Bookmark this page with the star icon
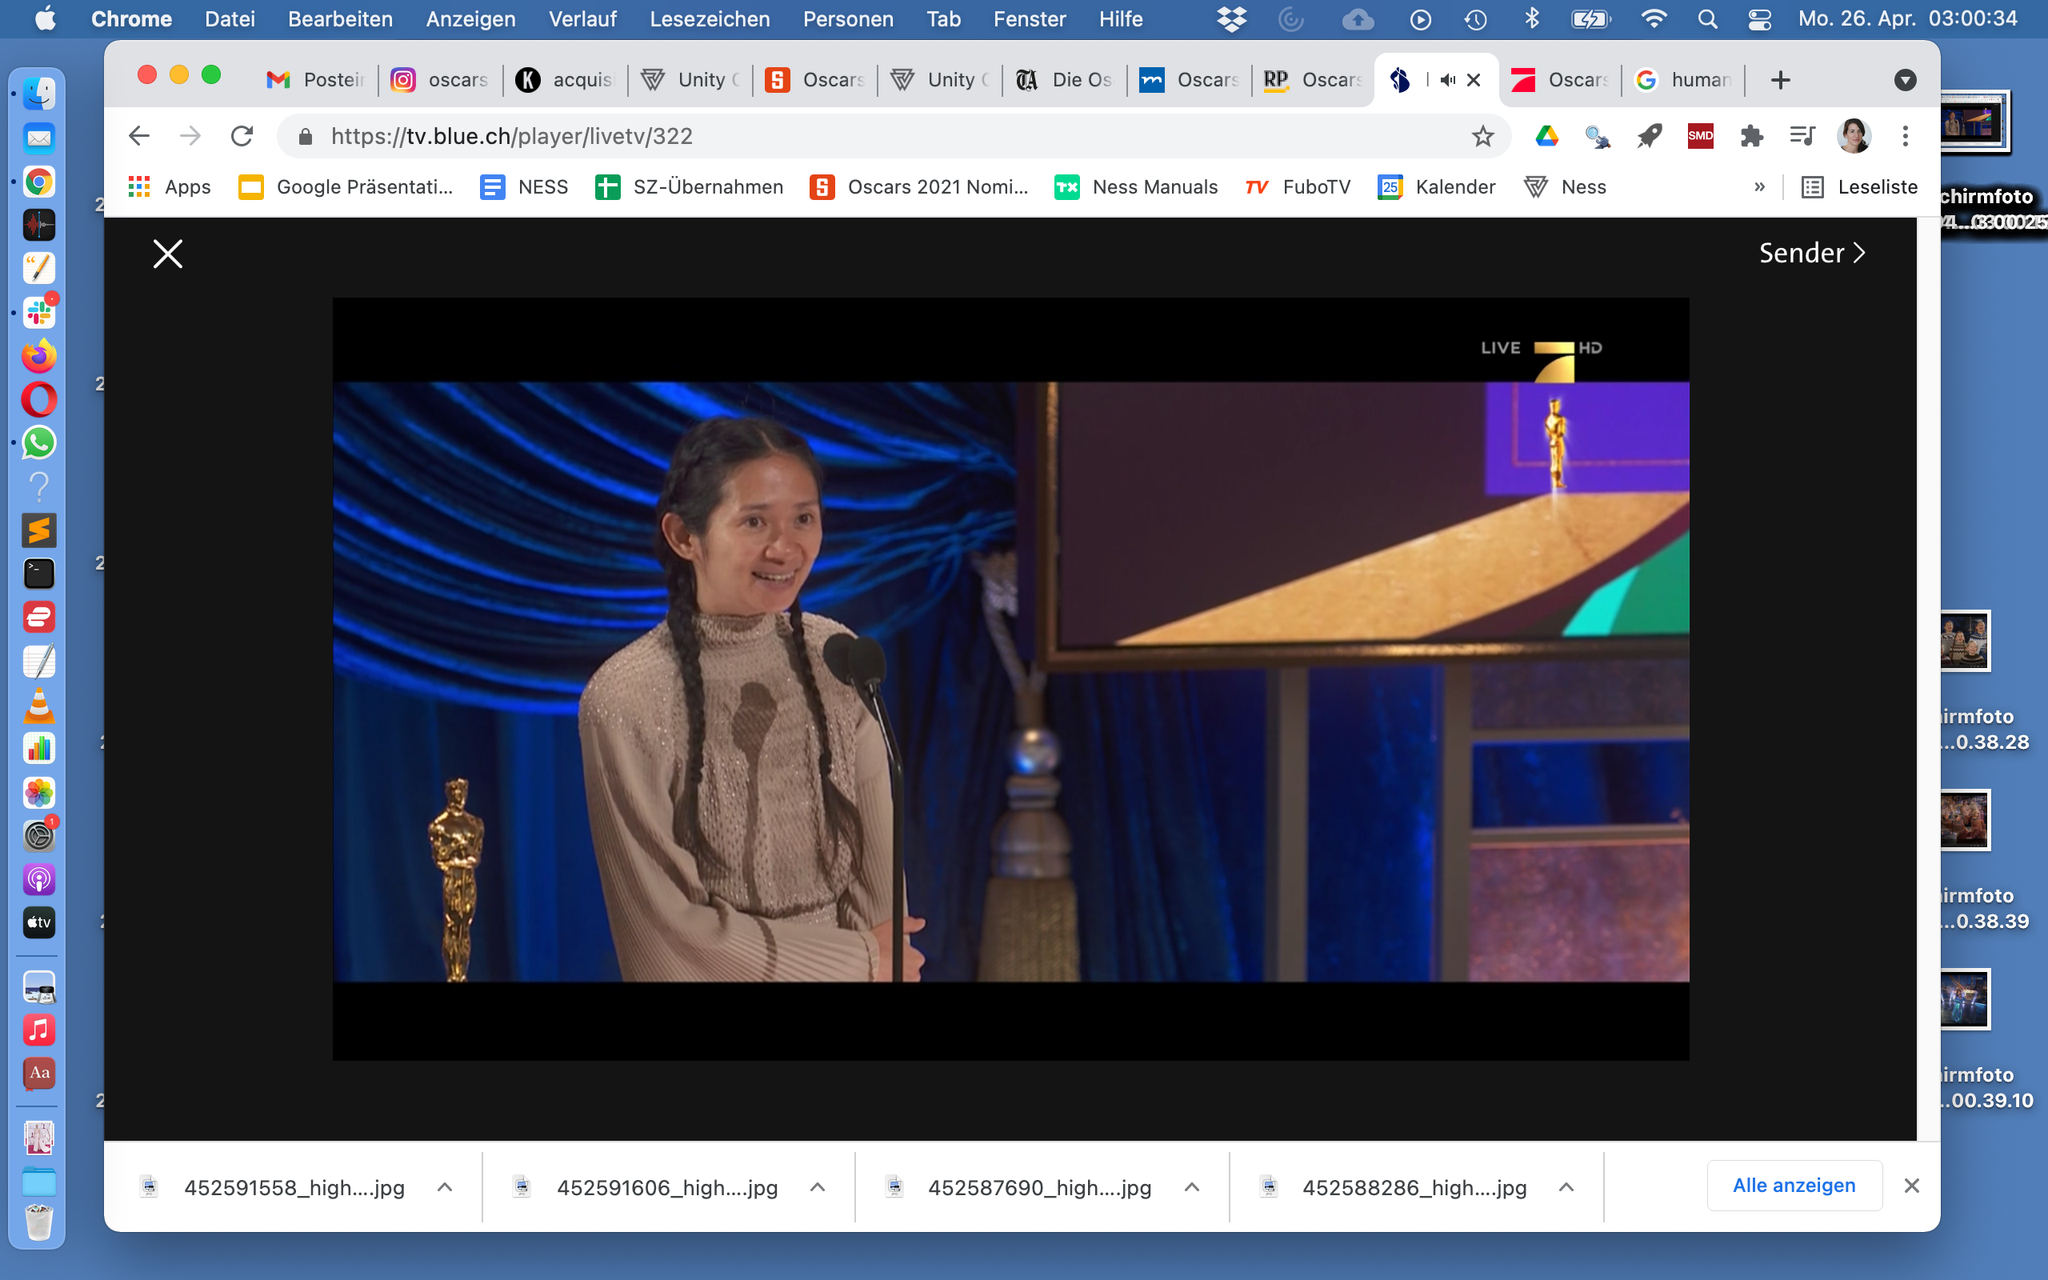 1482,136
